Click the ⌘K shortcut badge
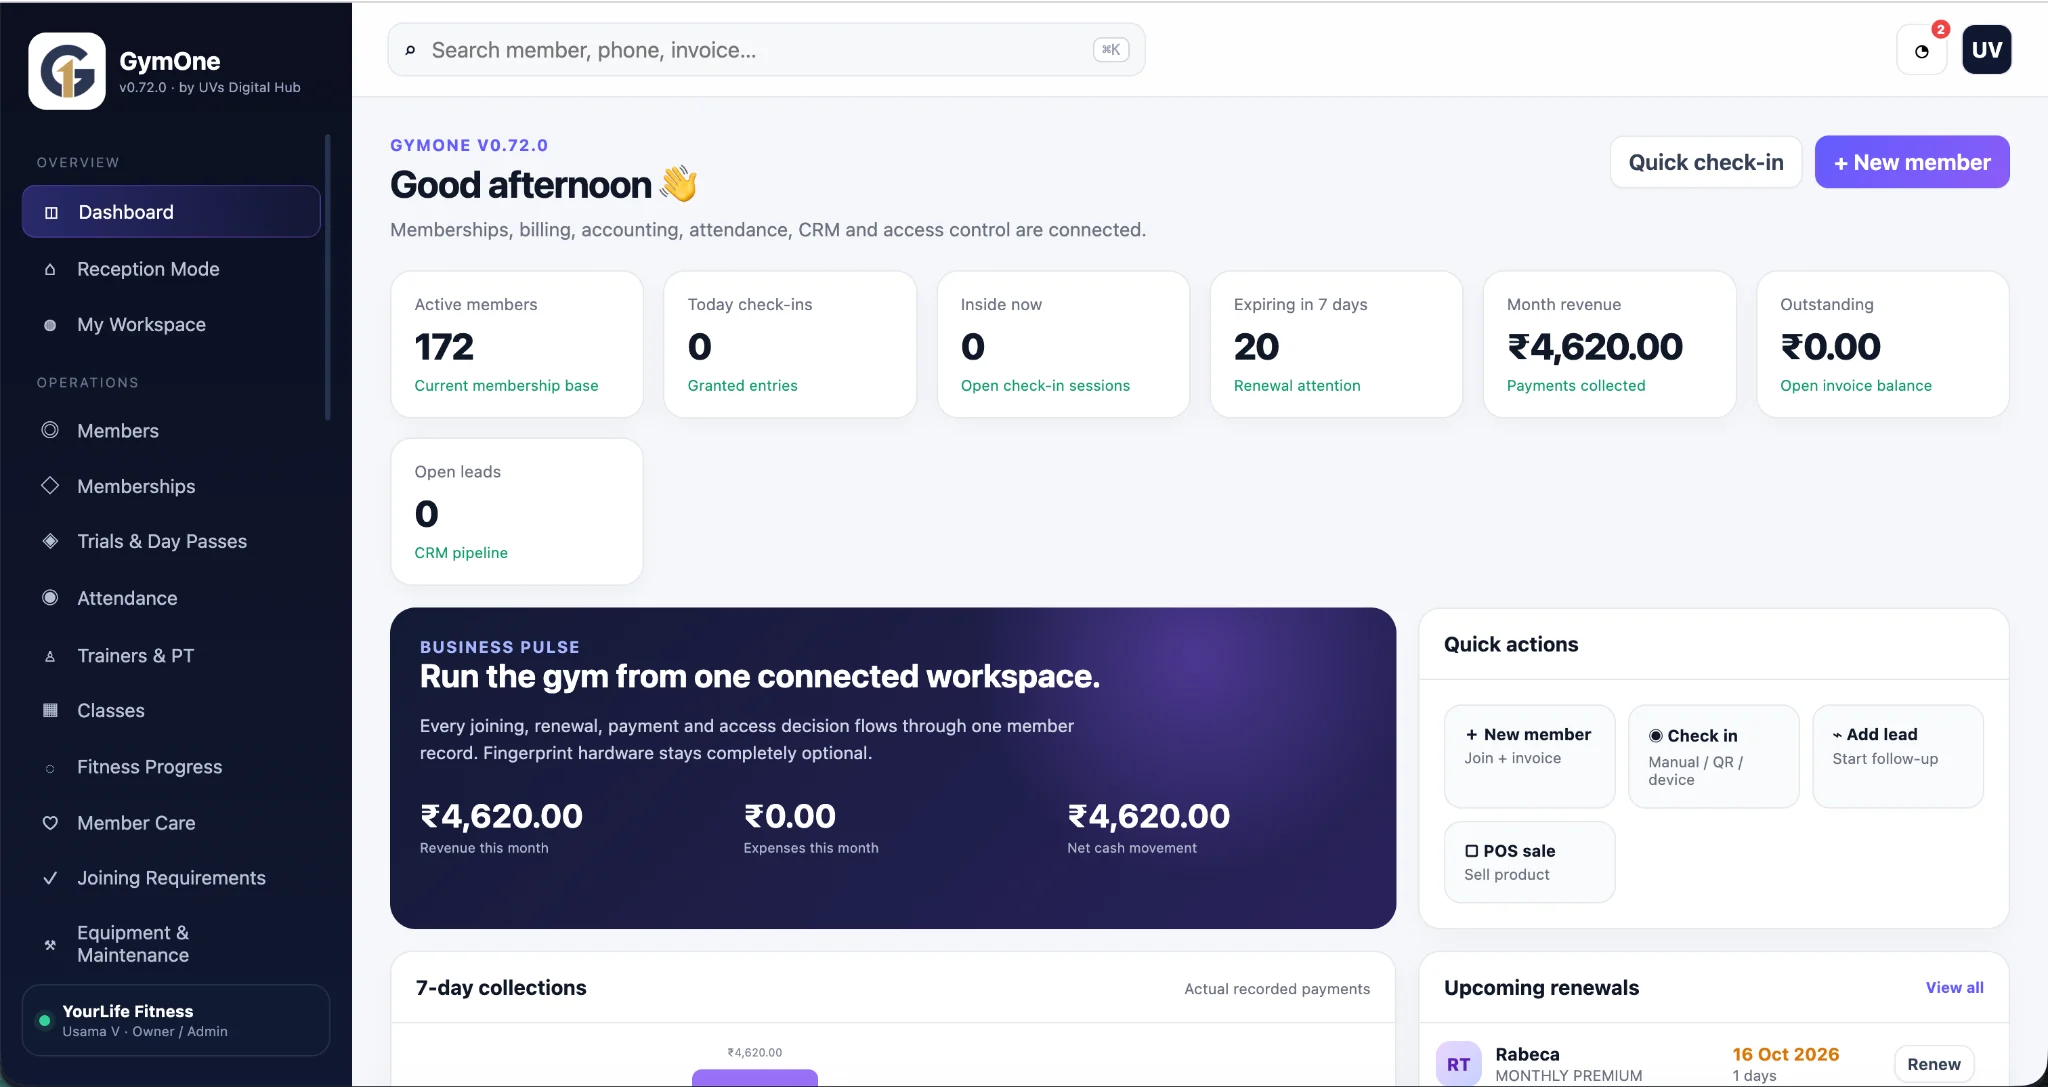The height and width of the screenshot is (1087, 2048). click(x=1111, y=50)
